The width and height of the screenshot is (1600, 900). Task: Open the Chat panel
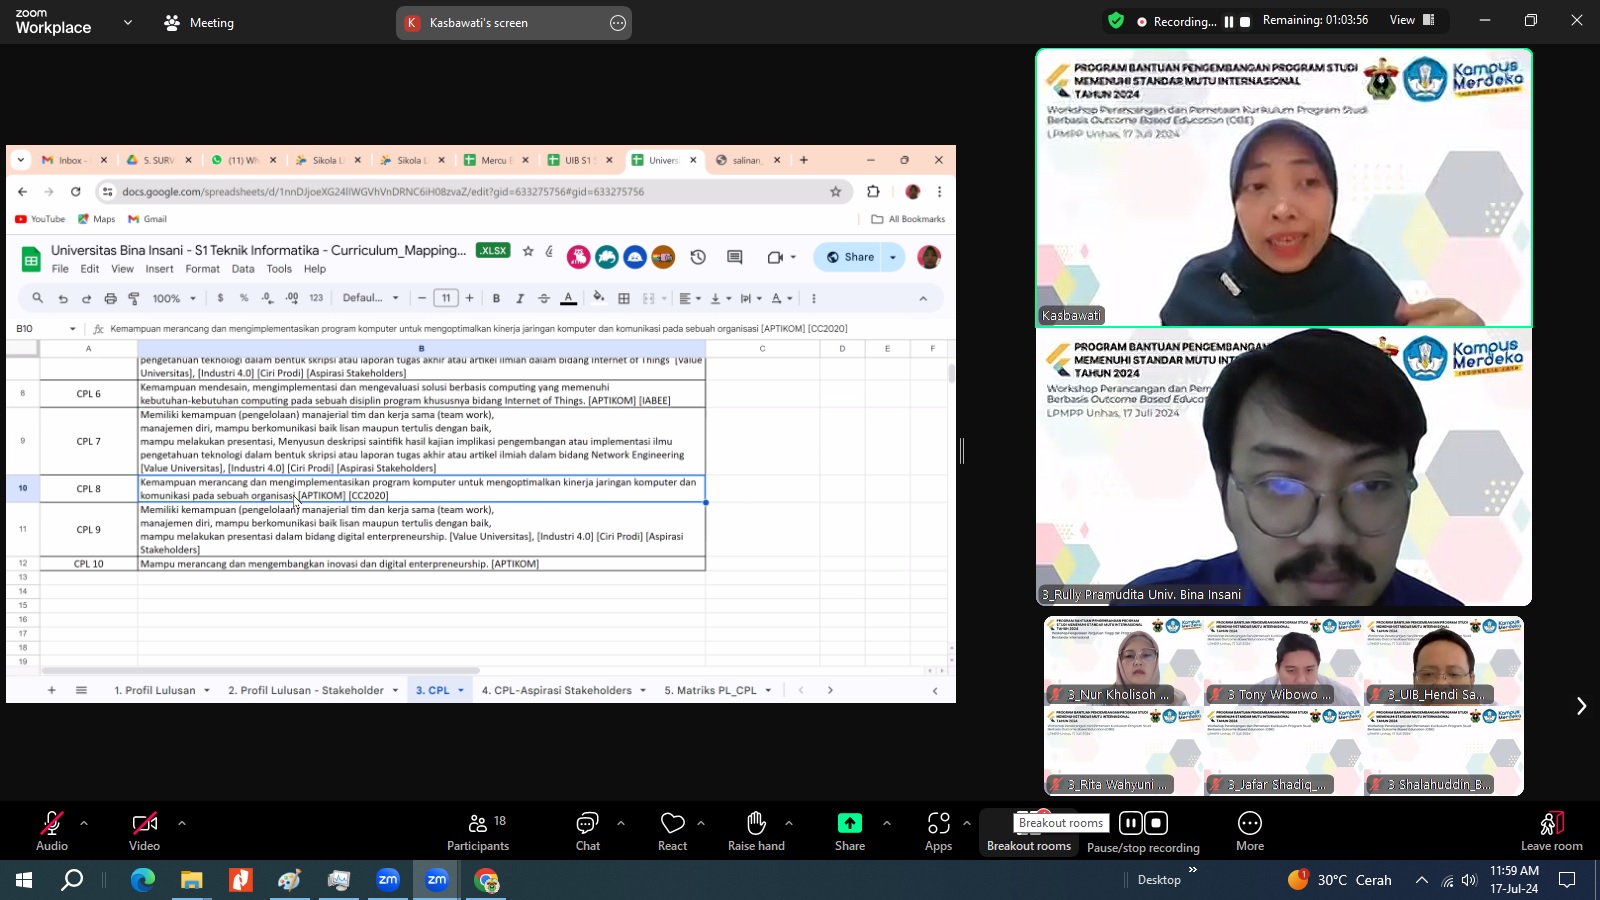[x=587, y=824]
